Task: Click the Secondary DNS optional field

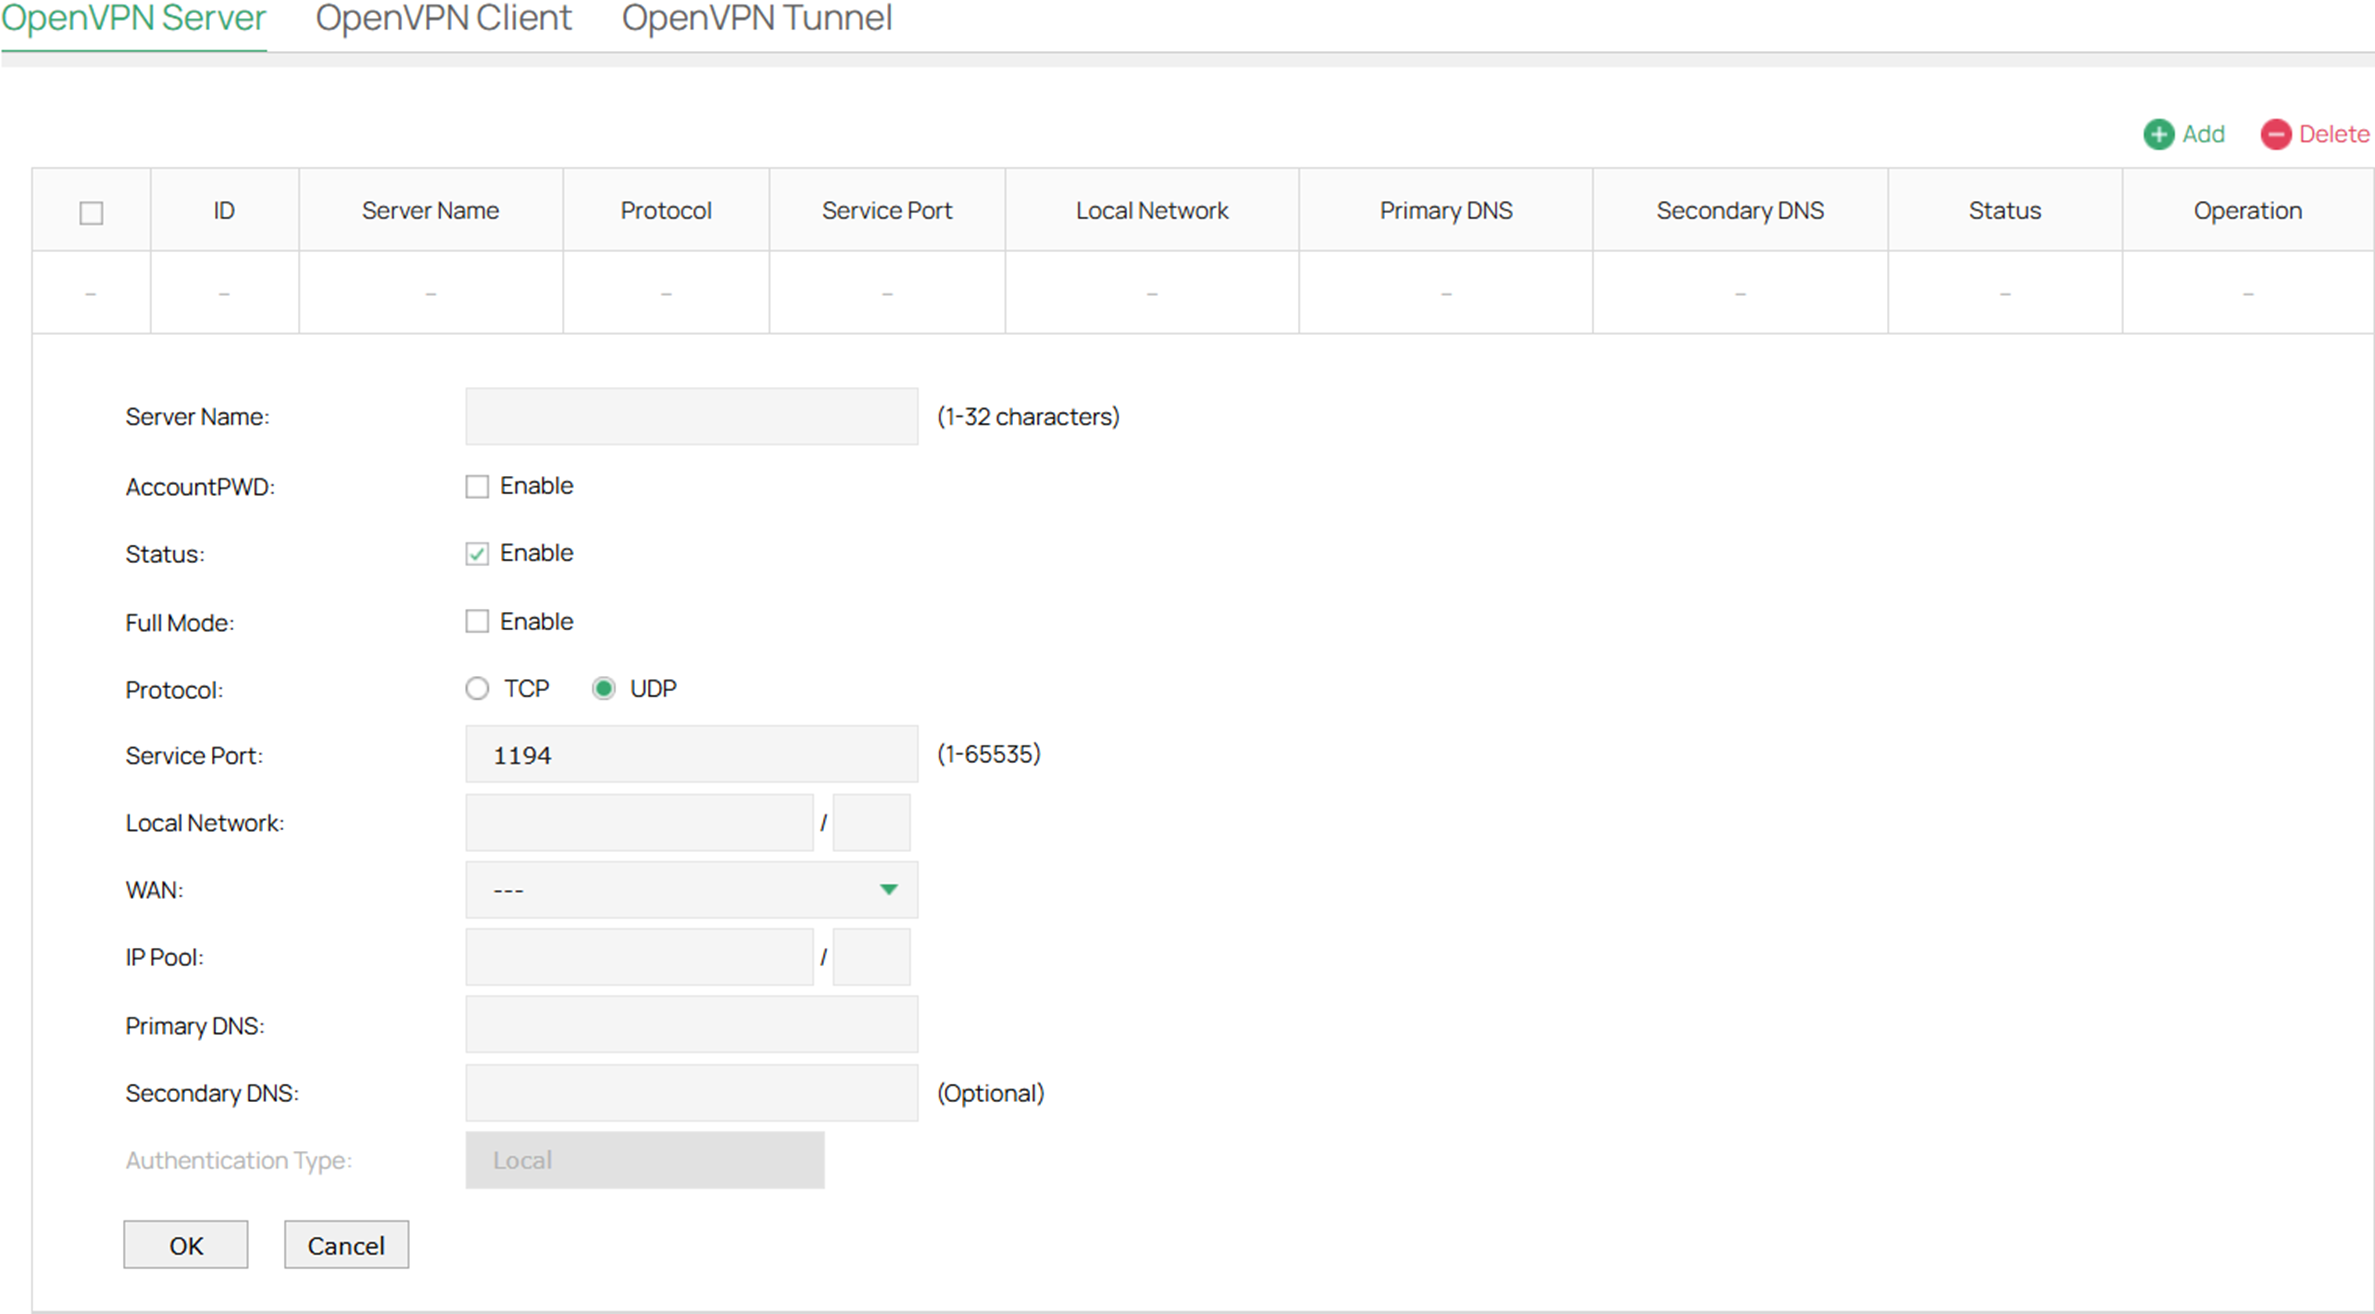Action: [x=690, y=1092]
